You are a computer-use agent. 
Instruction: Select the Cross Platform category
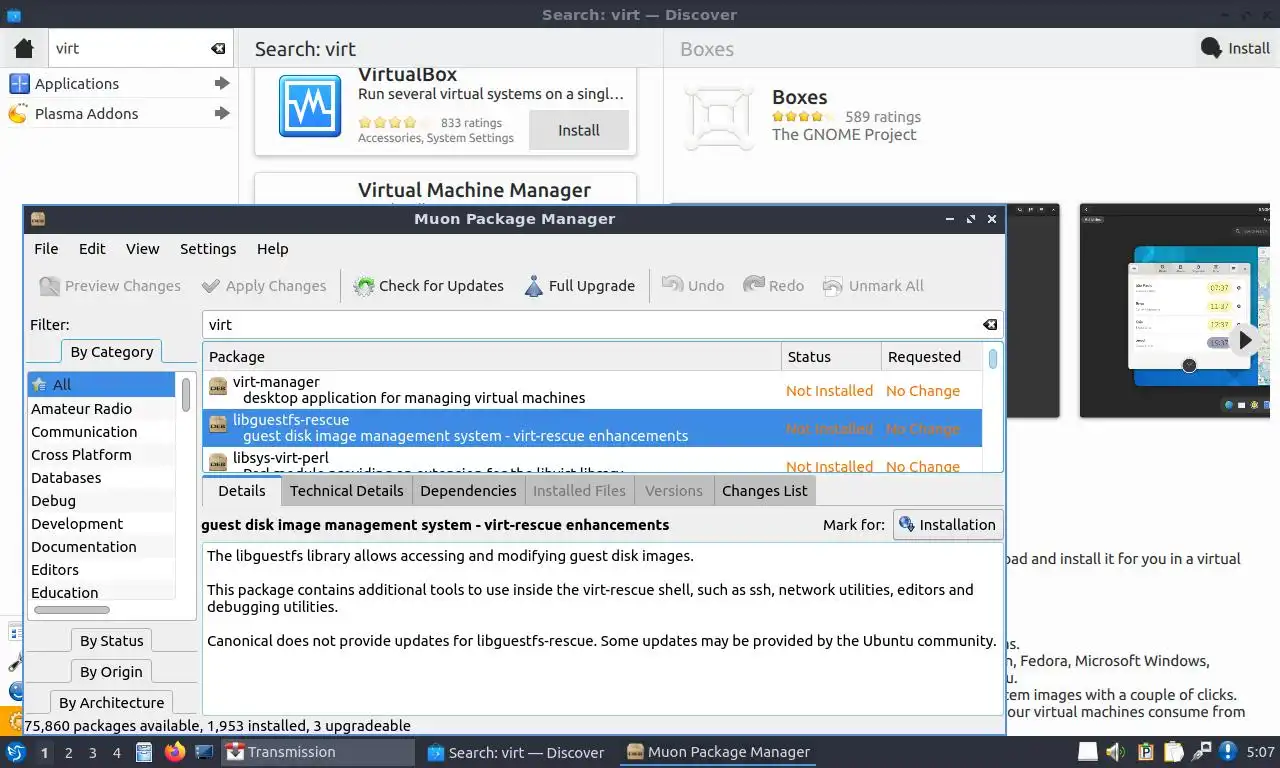coord(101,455)
